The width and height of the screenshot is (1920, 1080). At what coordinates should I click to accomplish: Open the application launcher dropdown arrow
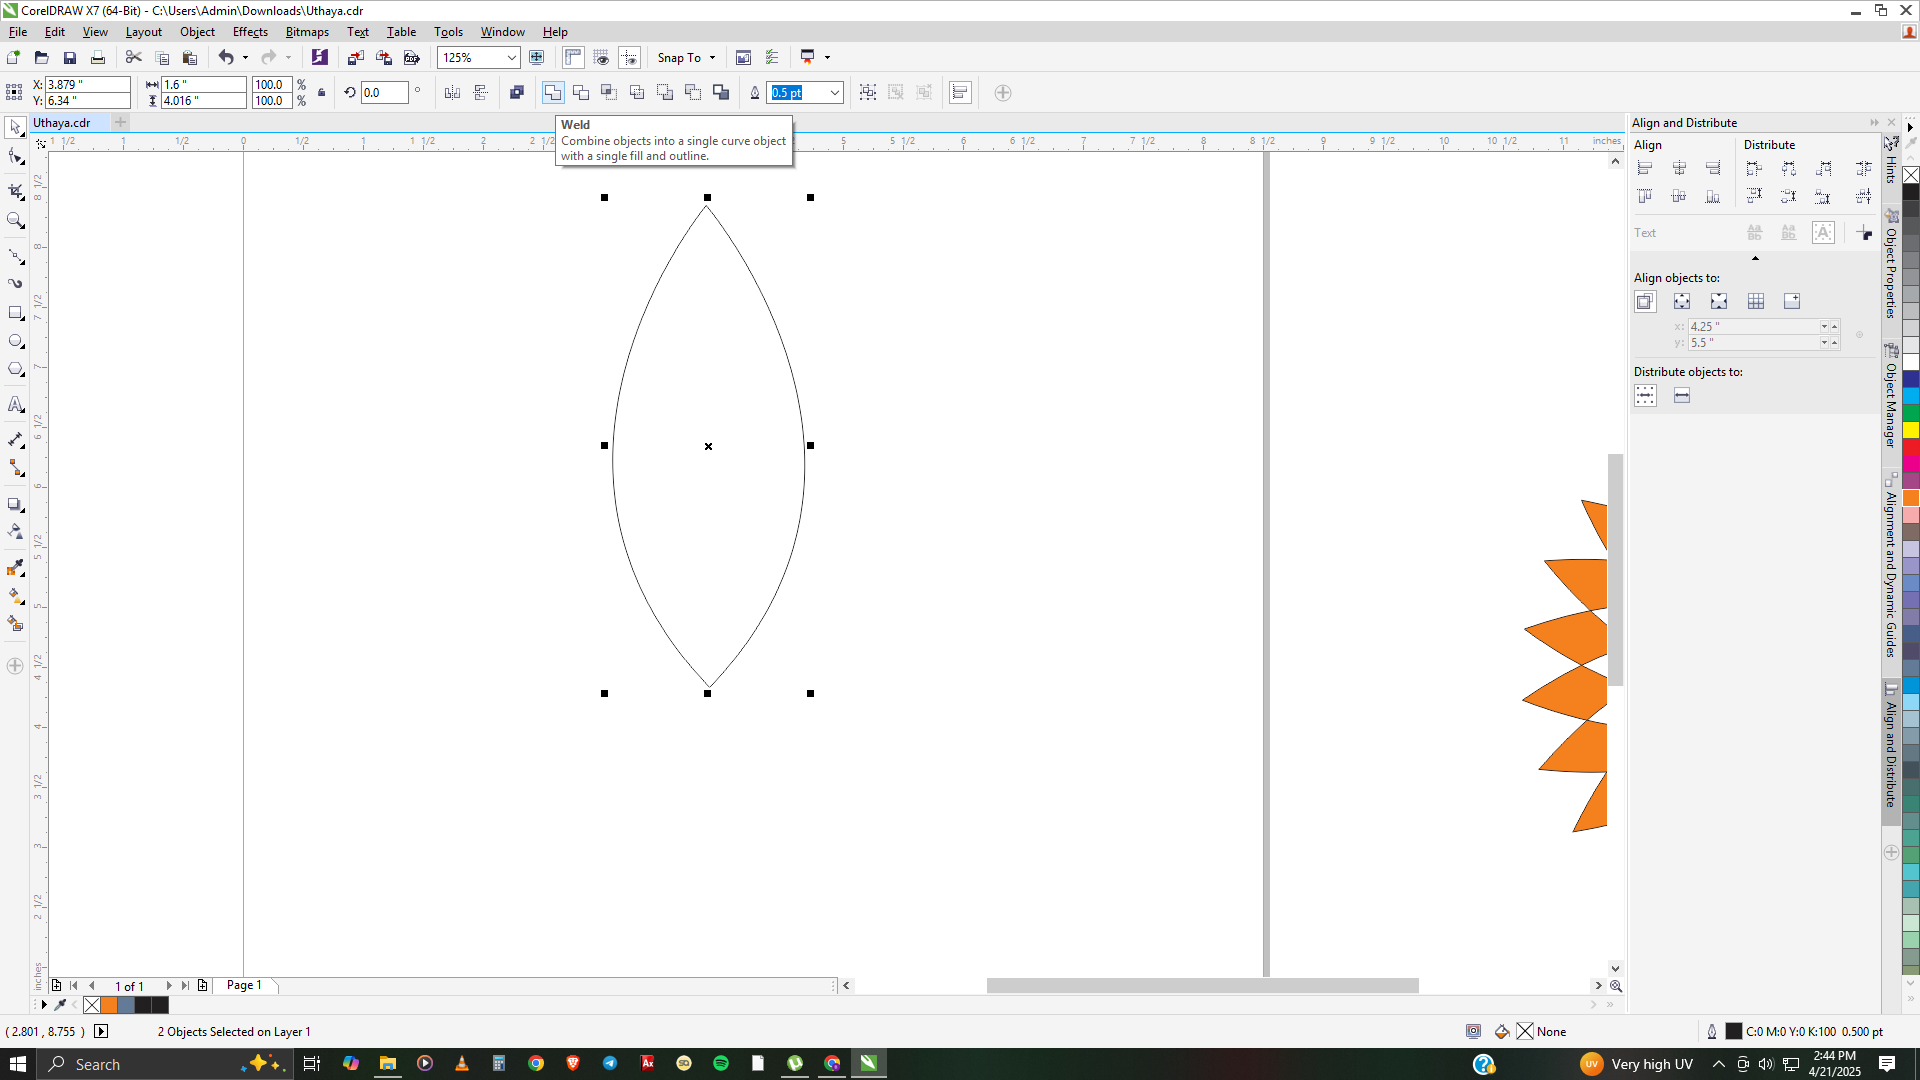point(827,58)
